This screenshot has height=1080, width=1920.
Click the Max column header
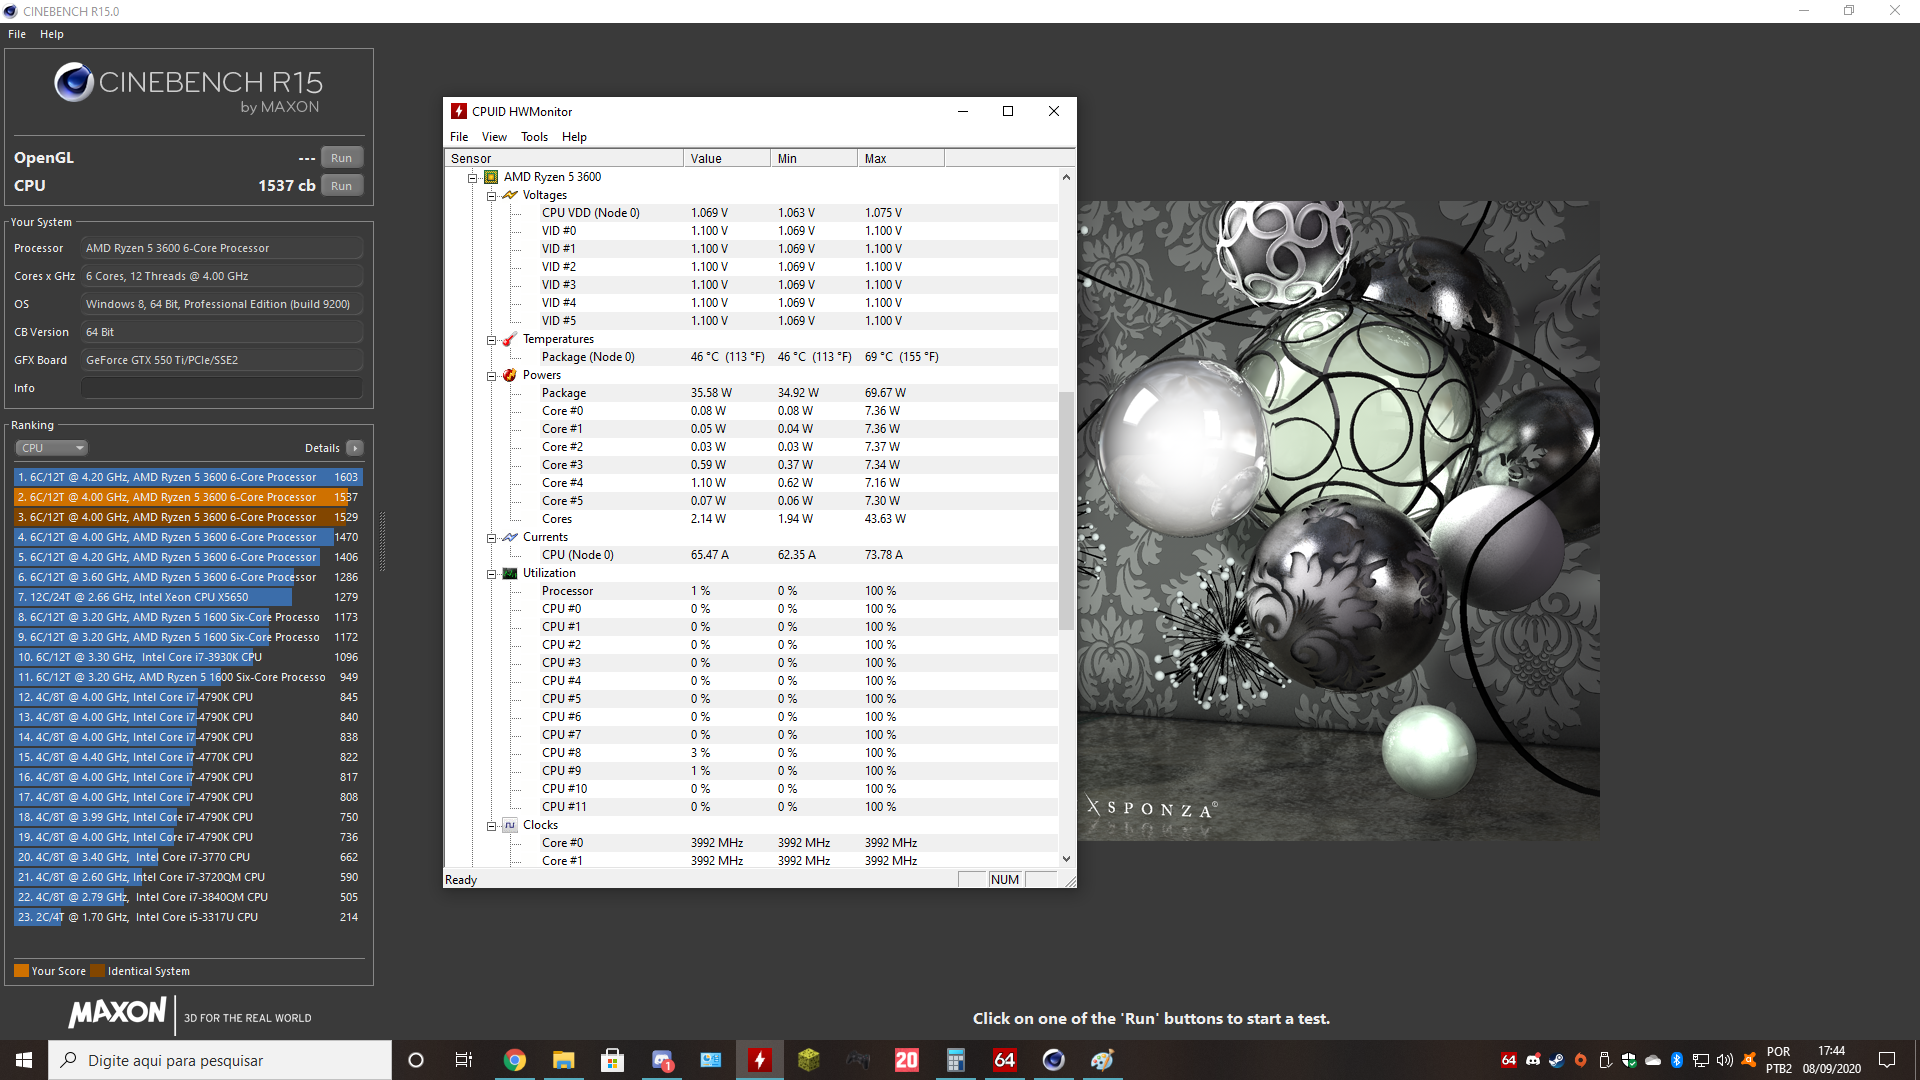point(901,158)
